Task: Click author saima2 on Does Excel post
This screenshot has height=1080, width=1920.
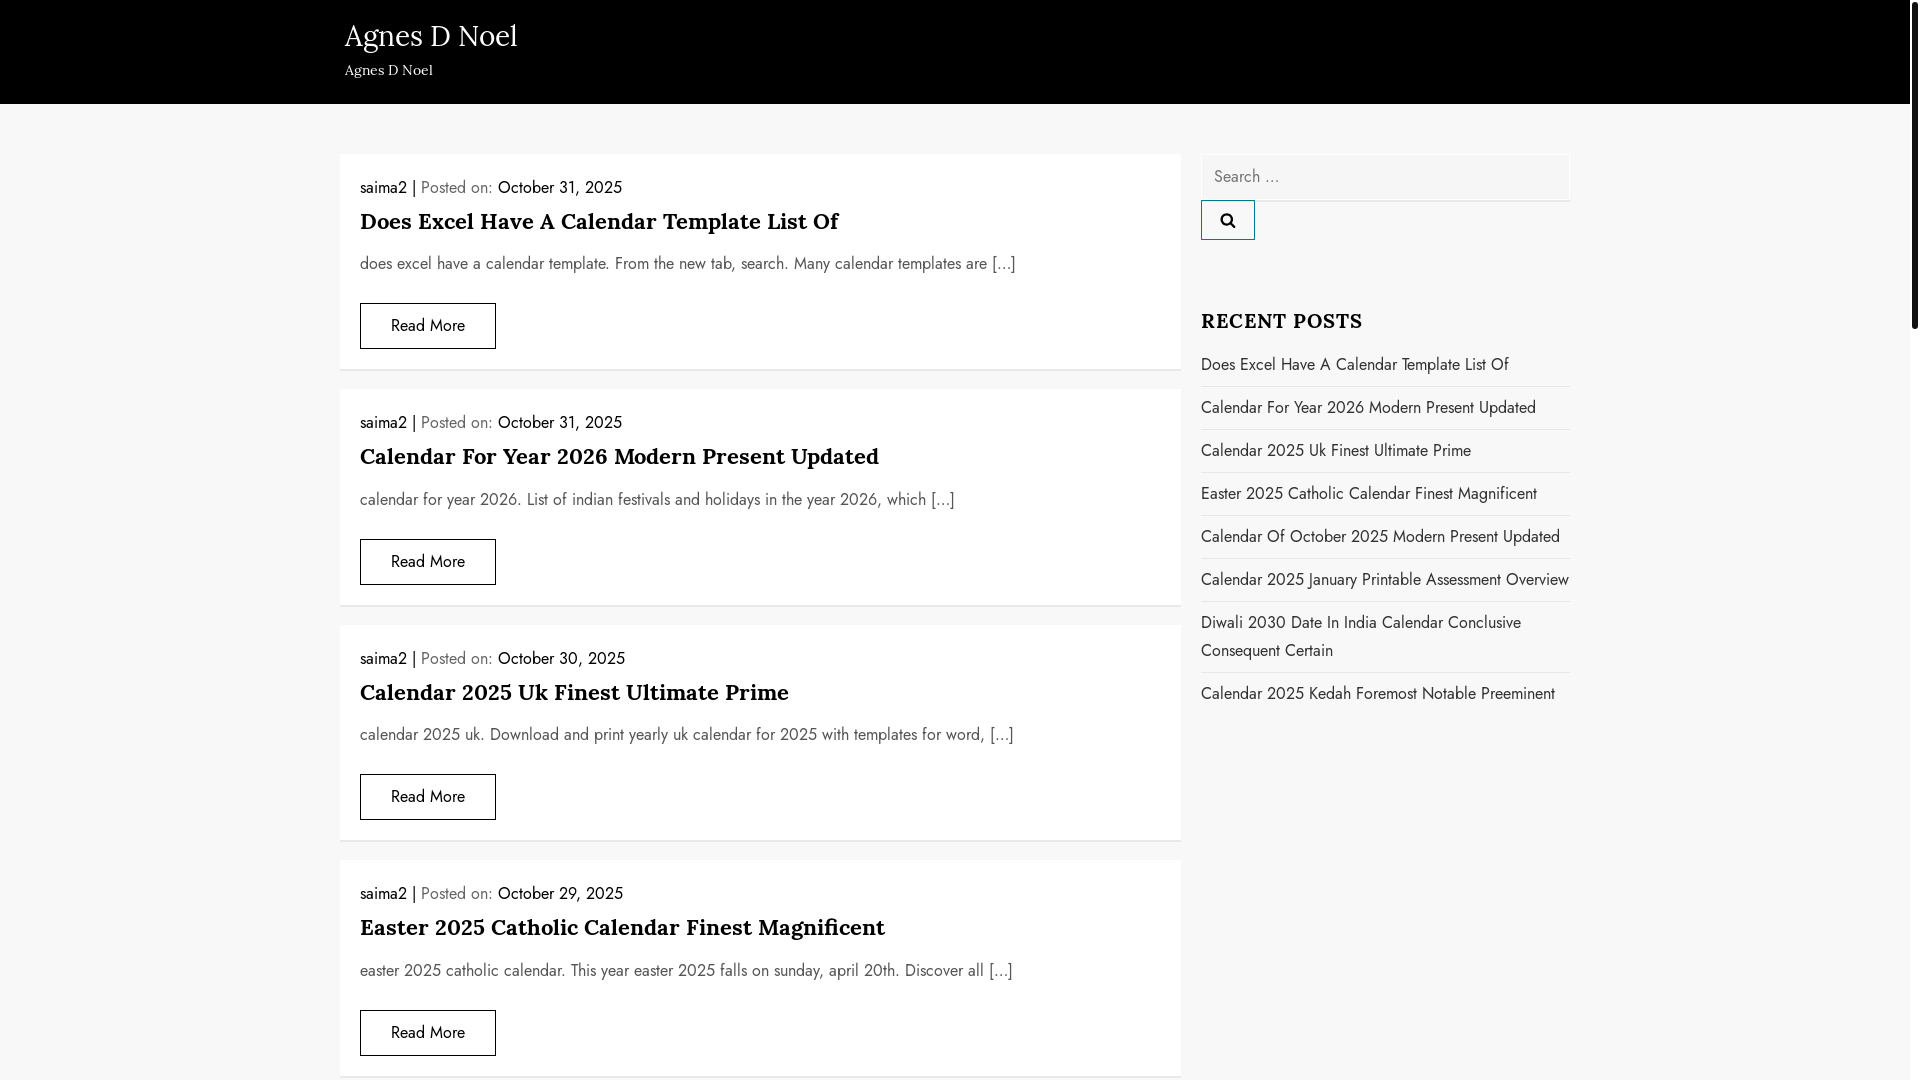Action: click(383, 188)
